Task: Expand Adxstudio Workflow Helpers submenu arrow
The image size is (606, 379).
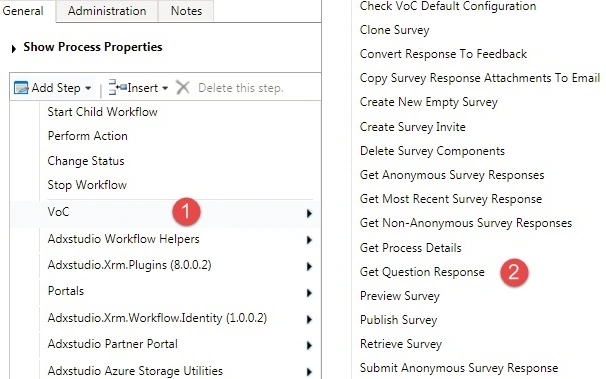Action: point(309,240)
